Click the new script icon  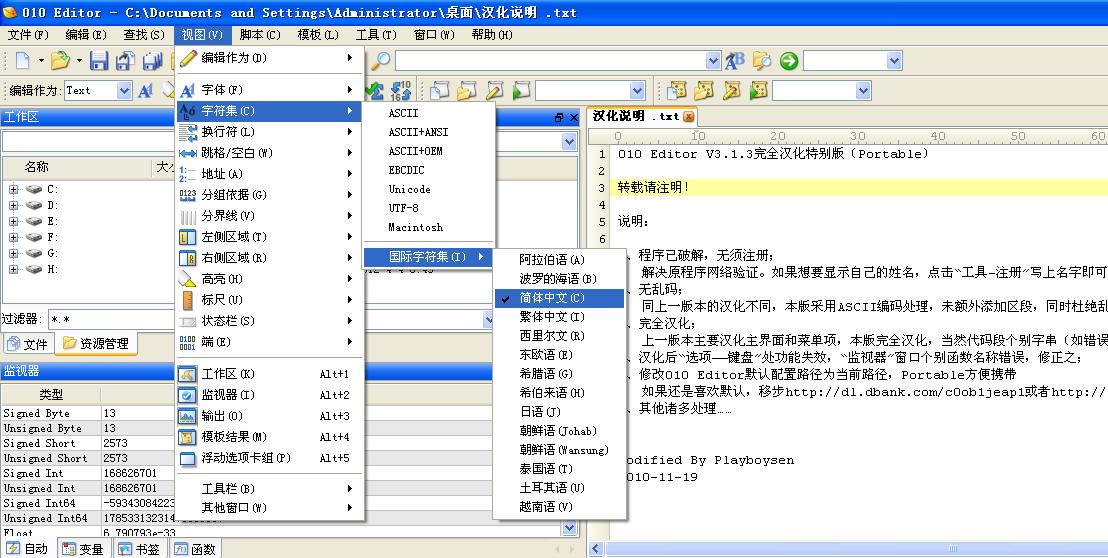tap(440, 90)
